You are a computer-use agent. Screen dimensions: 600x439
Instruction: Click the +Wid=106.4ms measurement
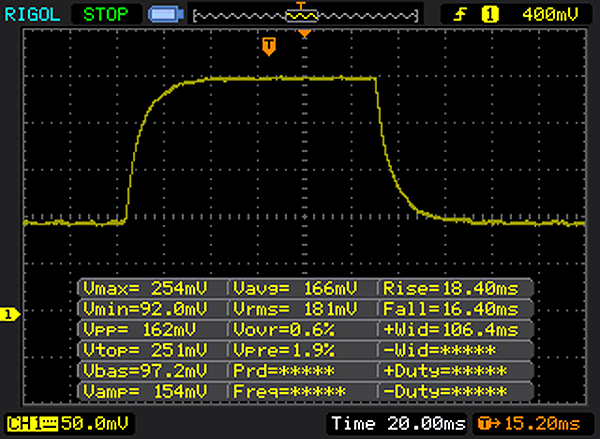451,330
